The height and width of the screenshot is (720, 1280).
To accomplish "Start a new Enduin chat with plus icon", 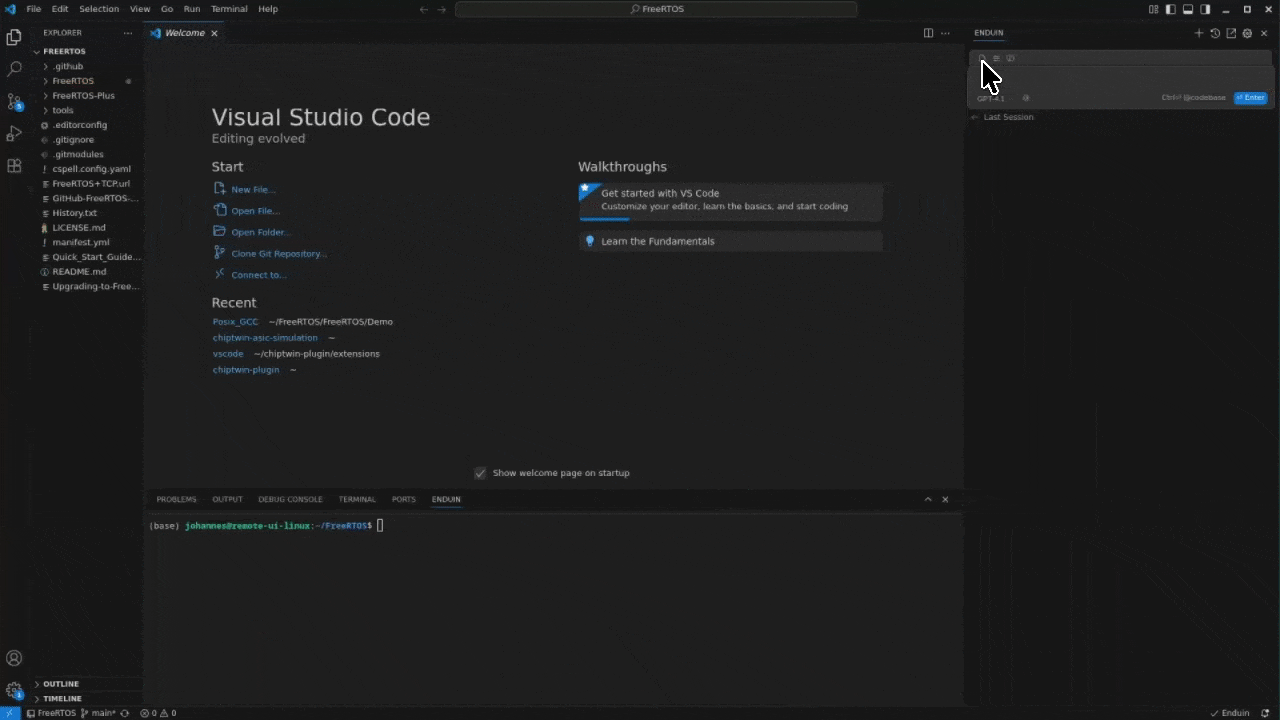I will pyautogui.click(x=1199, y=33).
